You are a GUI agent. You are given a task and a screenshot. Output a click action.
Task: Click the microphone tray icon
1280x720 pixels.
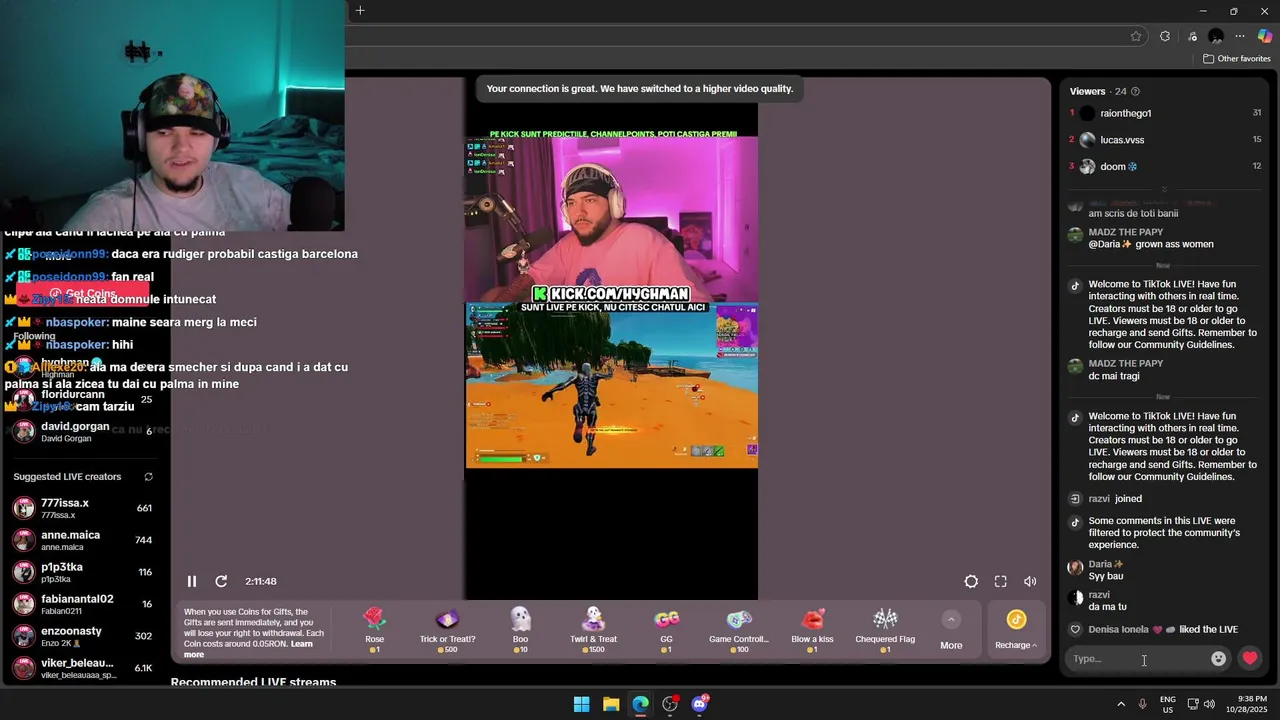click(x=1142, y=704)
